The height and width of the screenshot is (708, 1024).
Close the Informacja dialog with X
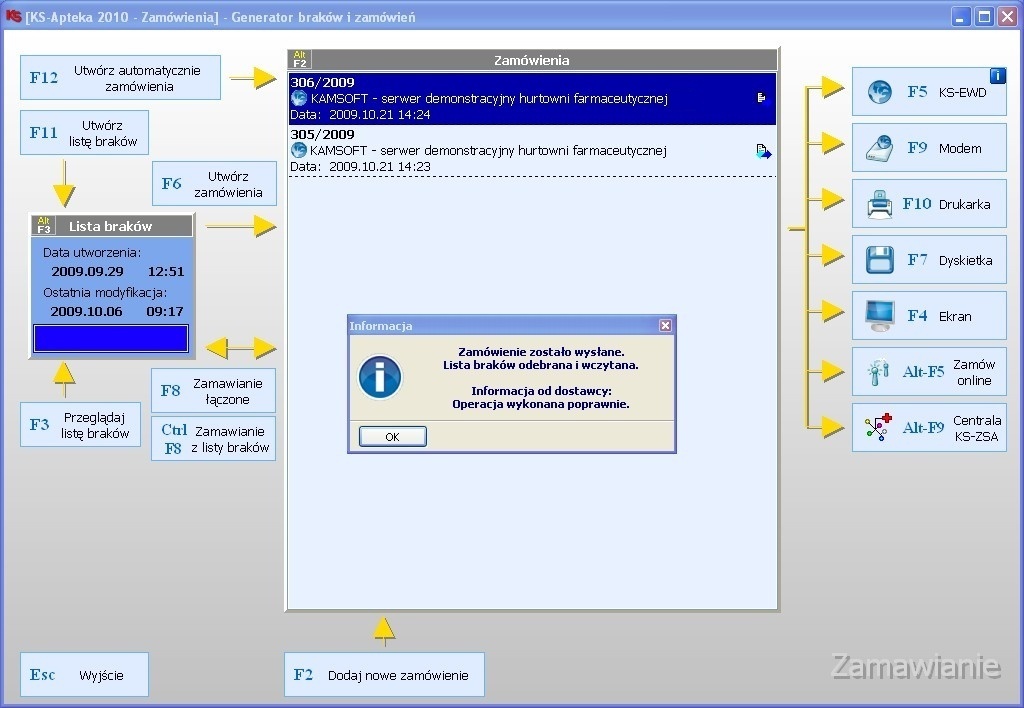pos(665,326)
